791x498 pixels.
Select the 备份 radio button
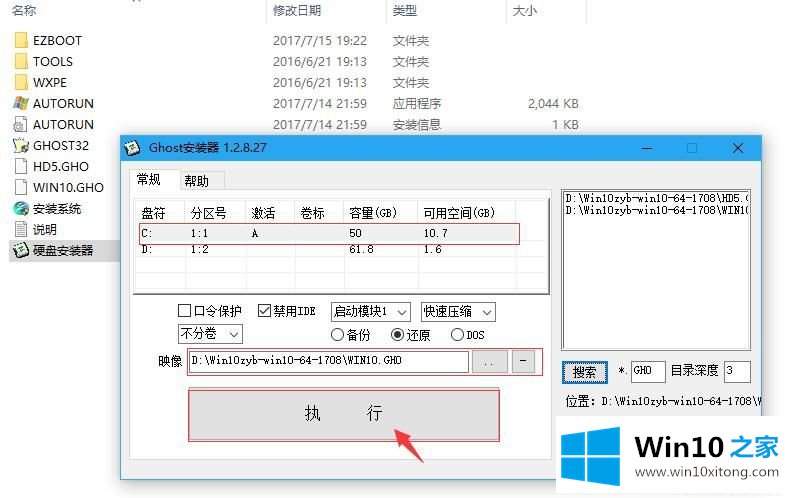pyautogui.click(x=337, y=335)
